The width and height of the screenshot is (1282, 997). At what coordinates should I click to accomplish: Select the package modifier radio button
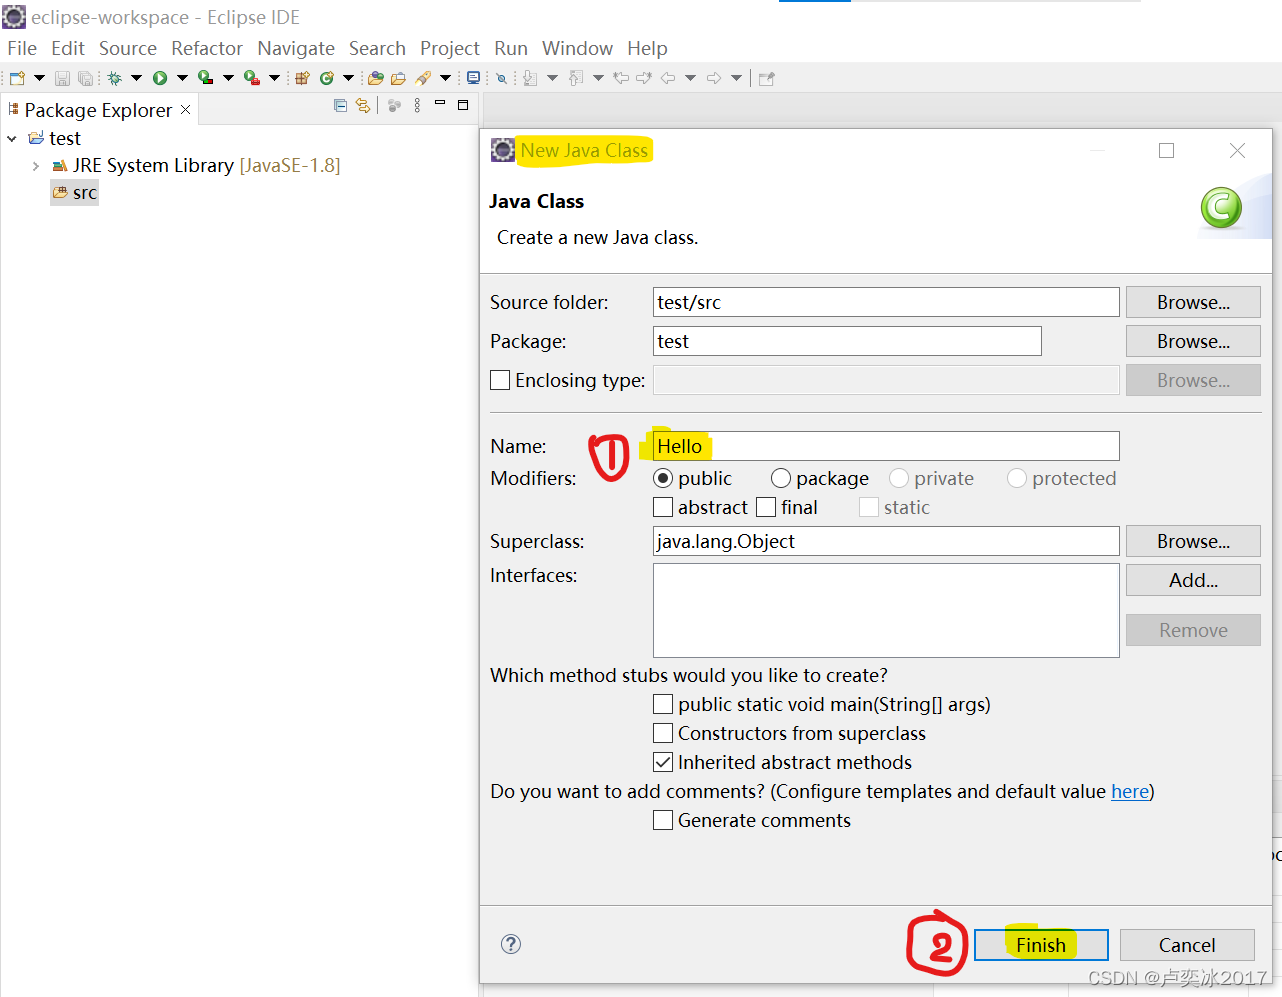tap(781, 478)
